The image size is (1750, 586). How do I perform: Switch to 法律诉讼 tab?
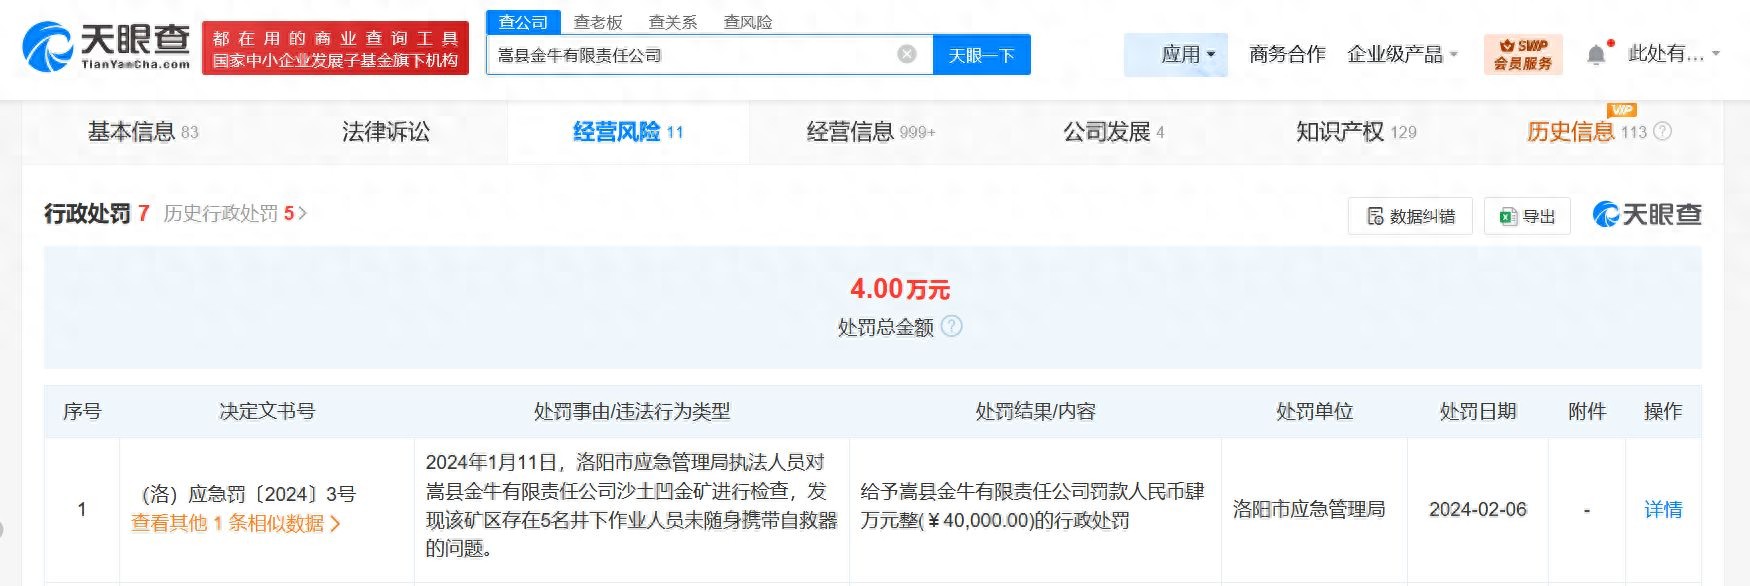(x=386, y=131)
